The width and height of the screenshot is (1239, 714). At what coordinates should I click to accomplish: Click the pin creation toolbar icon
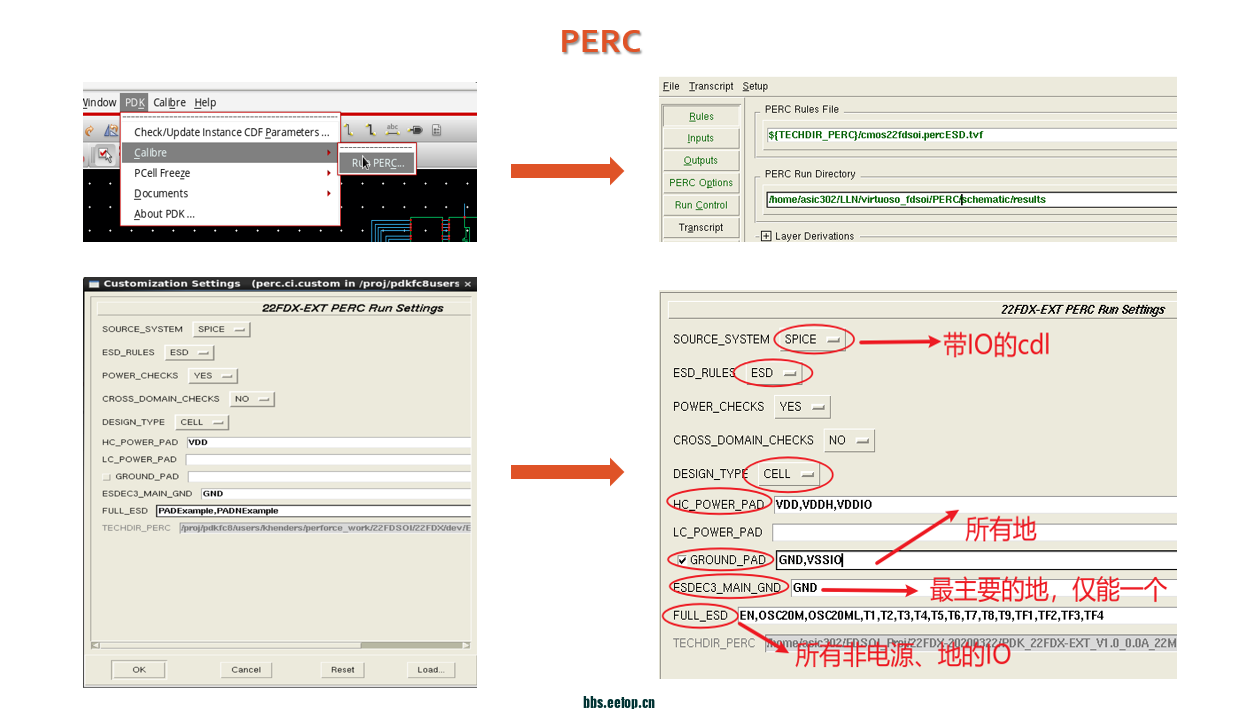pos(415,129)
